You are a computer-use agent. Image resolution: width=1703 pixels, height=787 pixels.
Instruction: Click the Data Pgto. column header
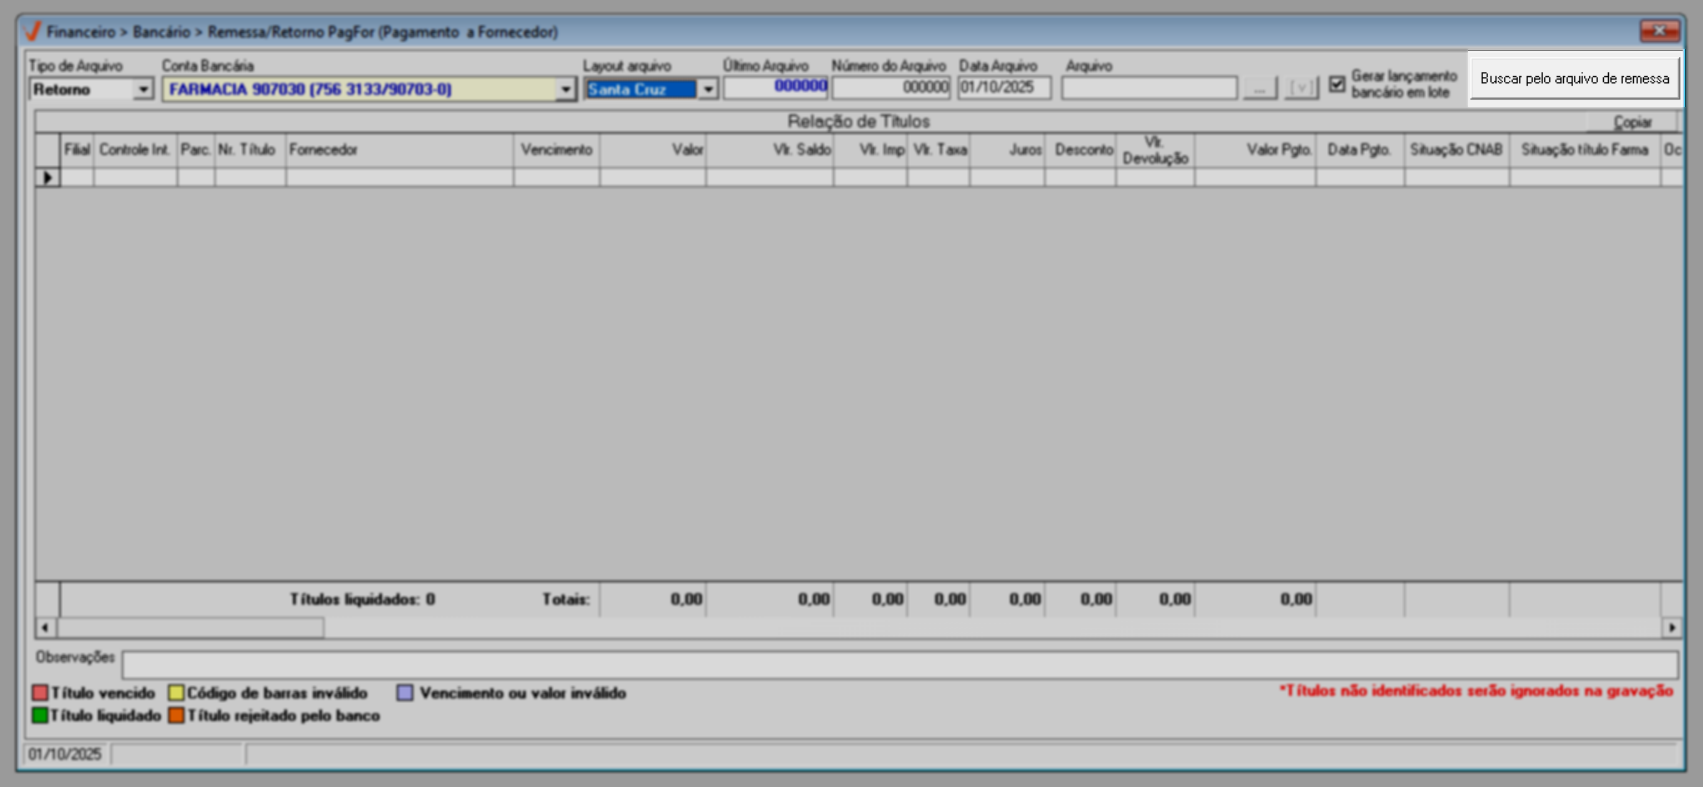pyautogui.click(x=1360, y=150)
